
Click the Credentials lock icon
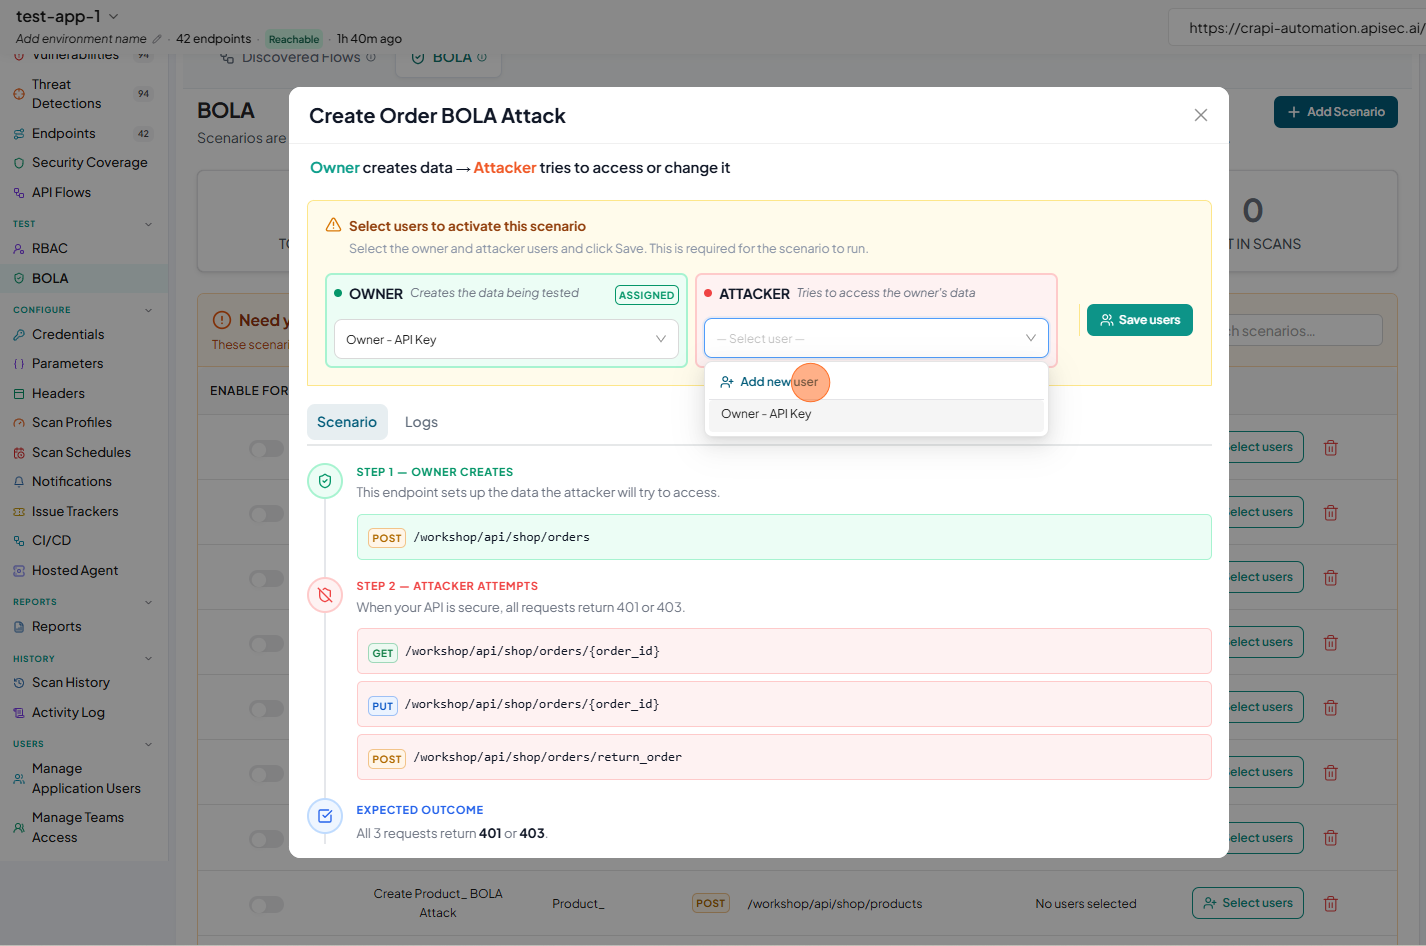(x=18, y=335)
